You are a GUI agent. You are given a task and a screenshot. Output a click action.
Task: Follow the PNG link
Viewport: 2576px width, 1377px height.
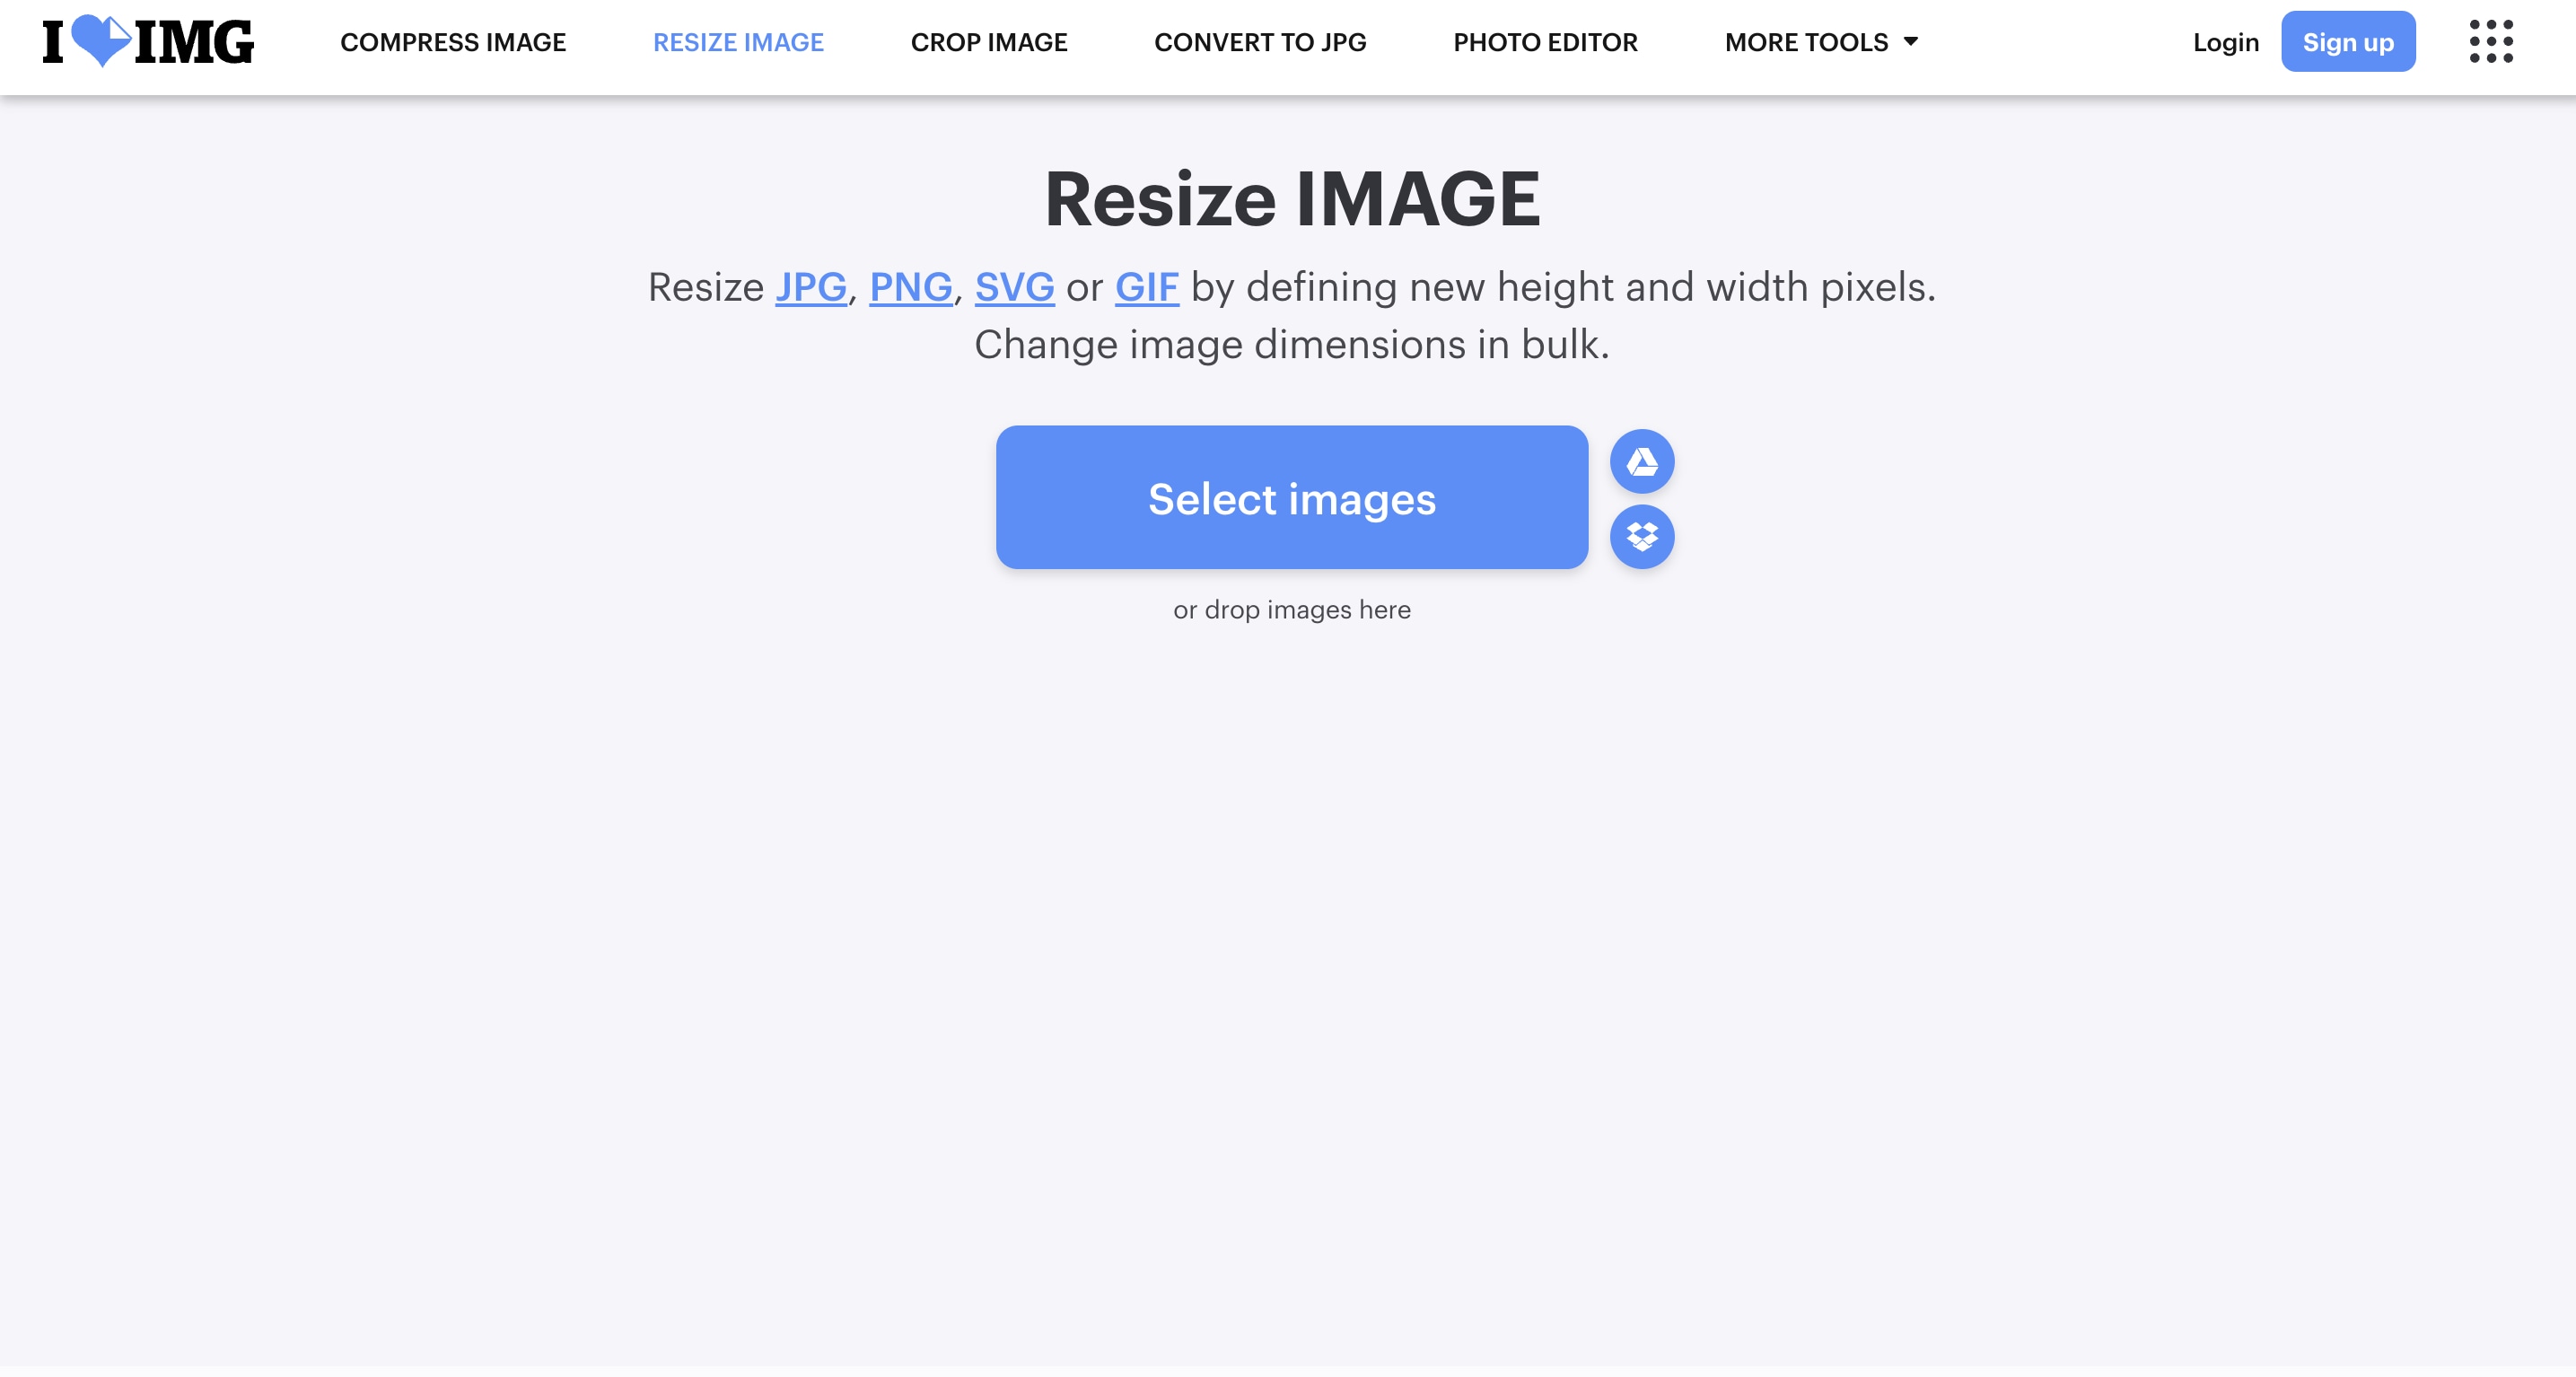911,287
